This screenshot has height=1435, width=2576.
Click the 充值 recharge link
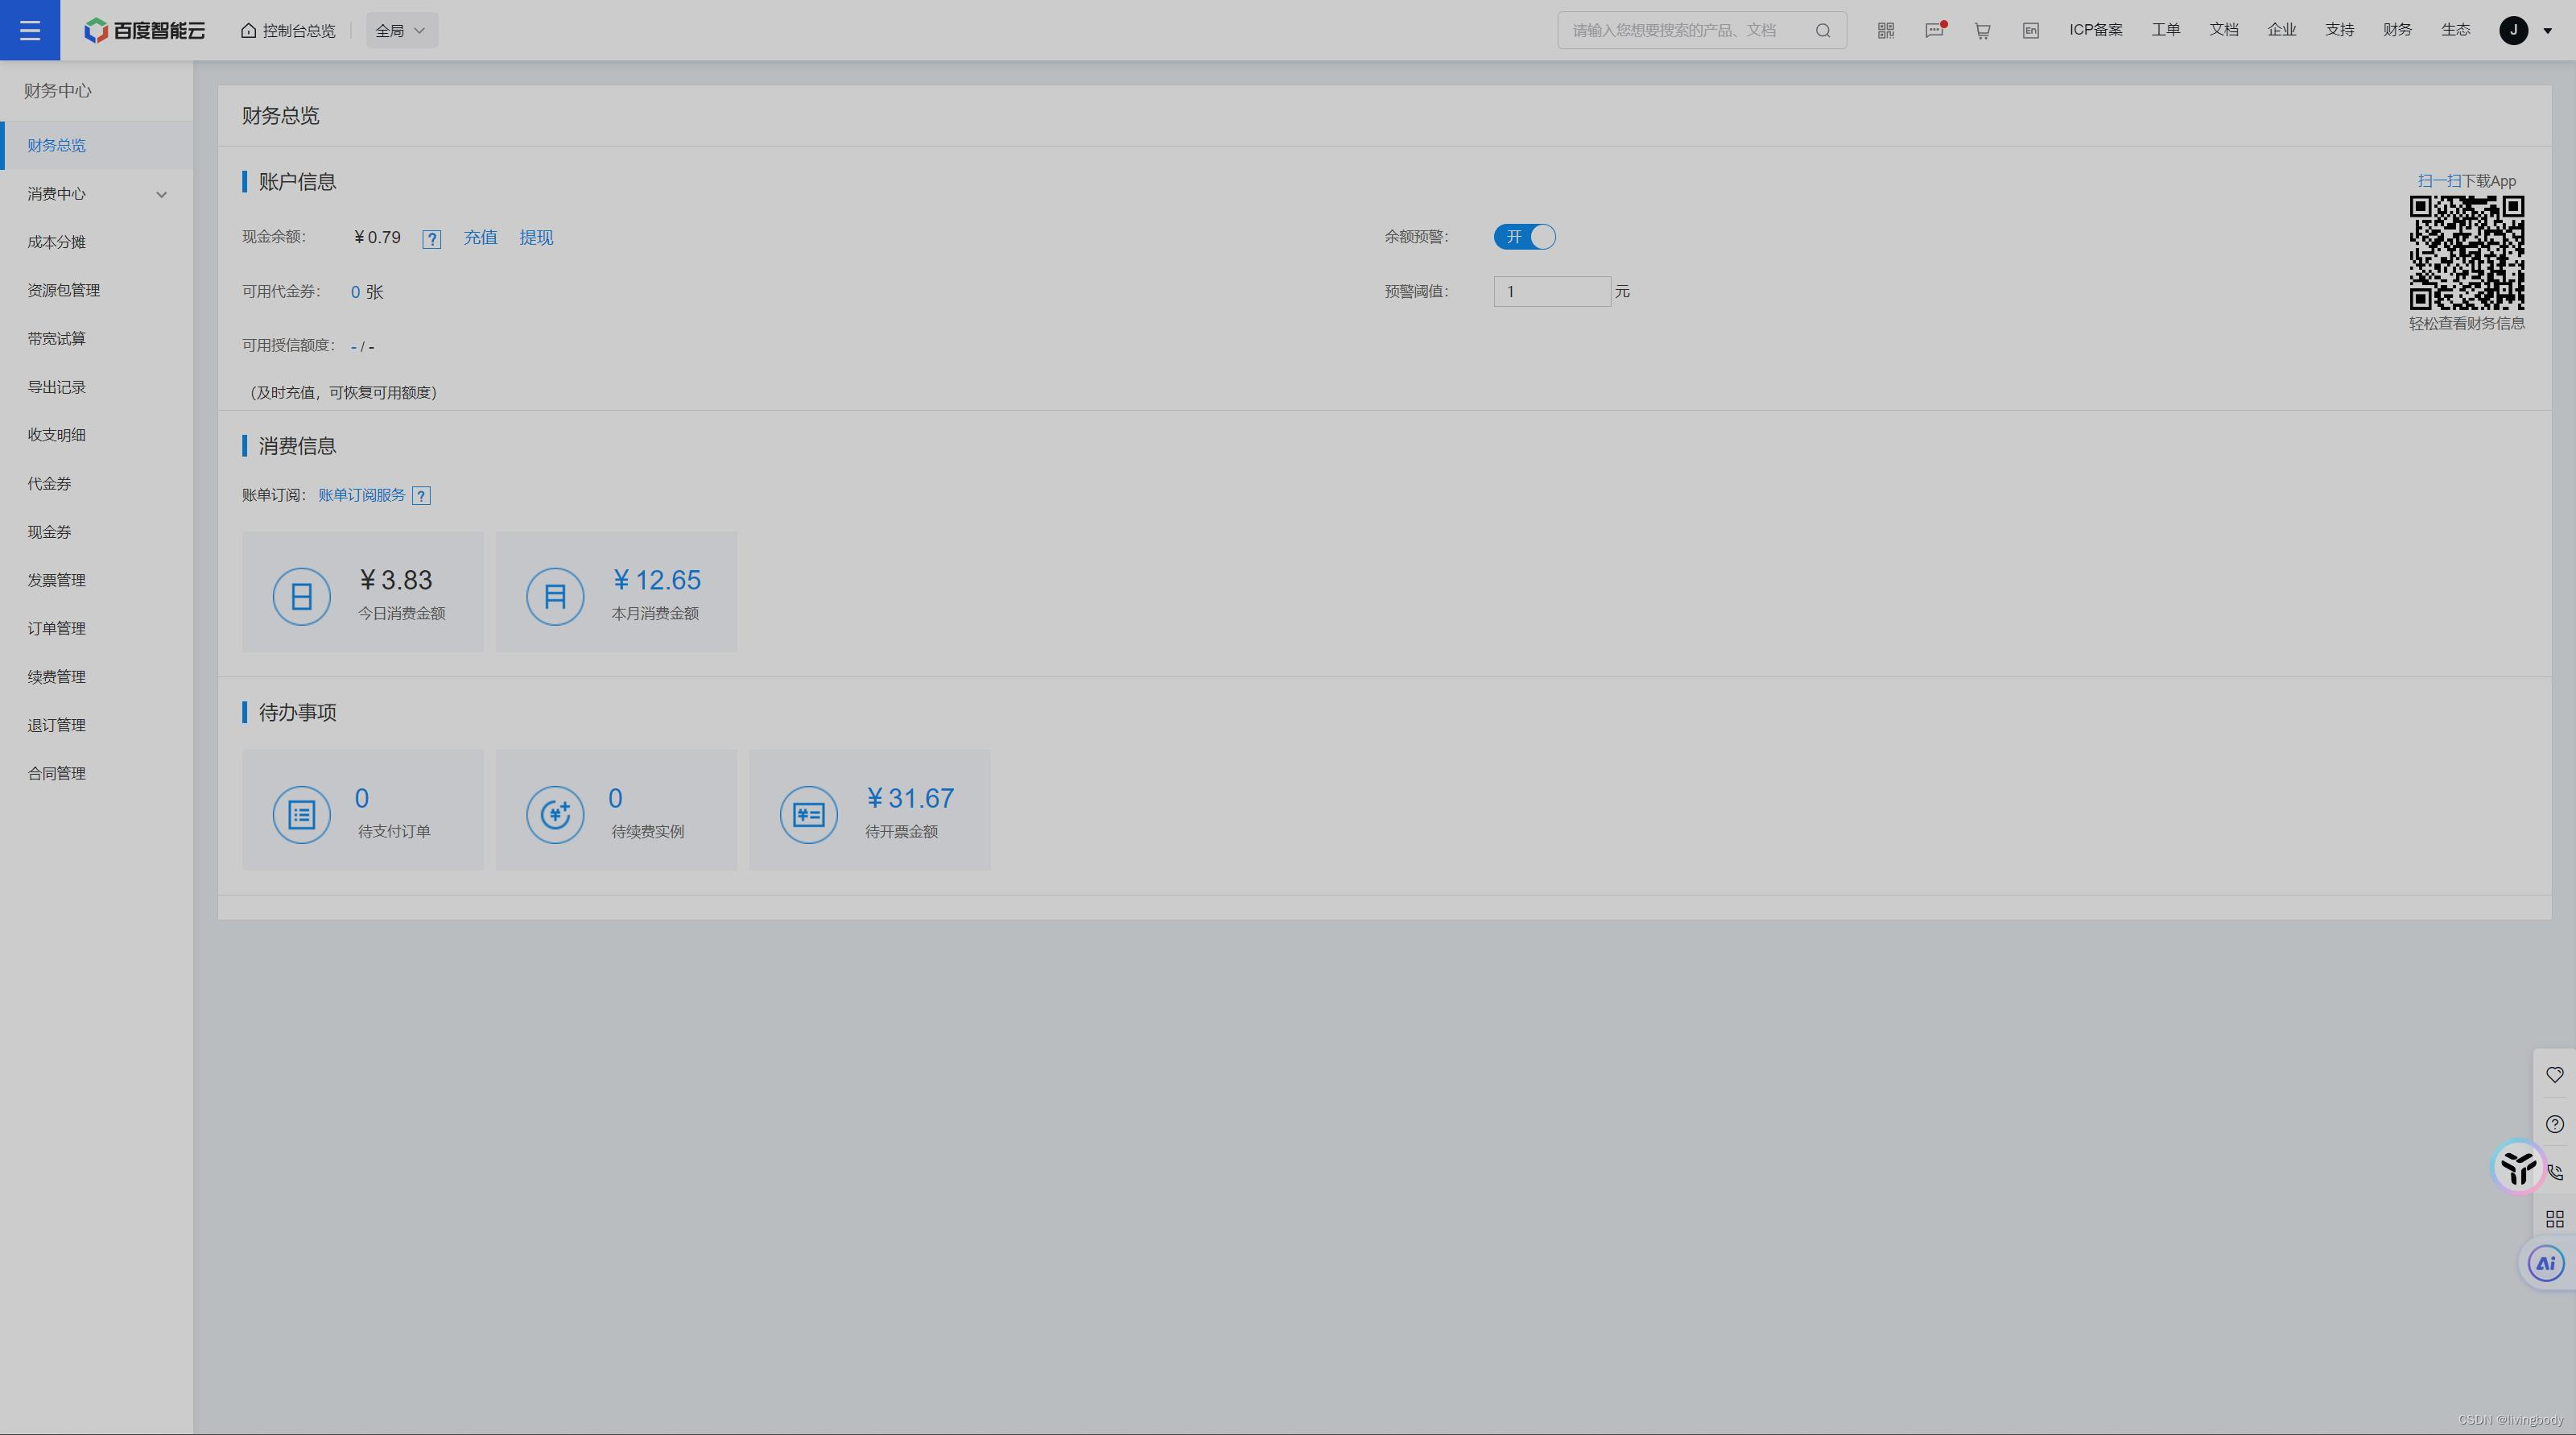click(x=480, y=238)
